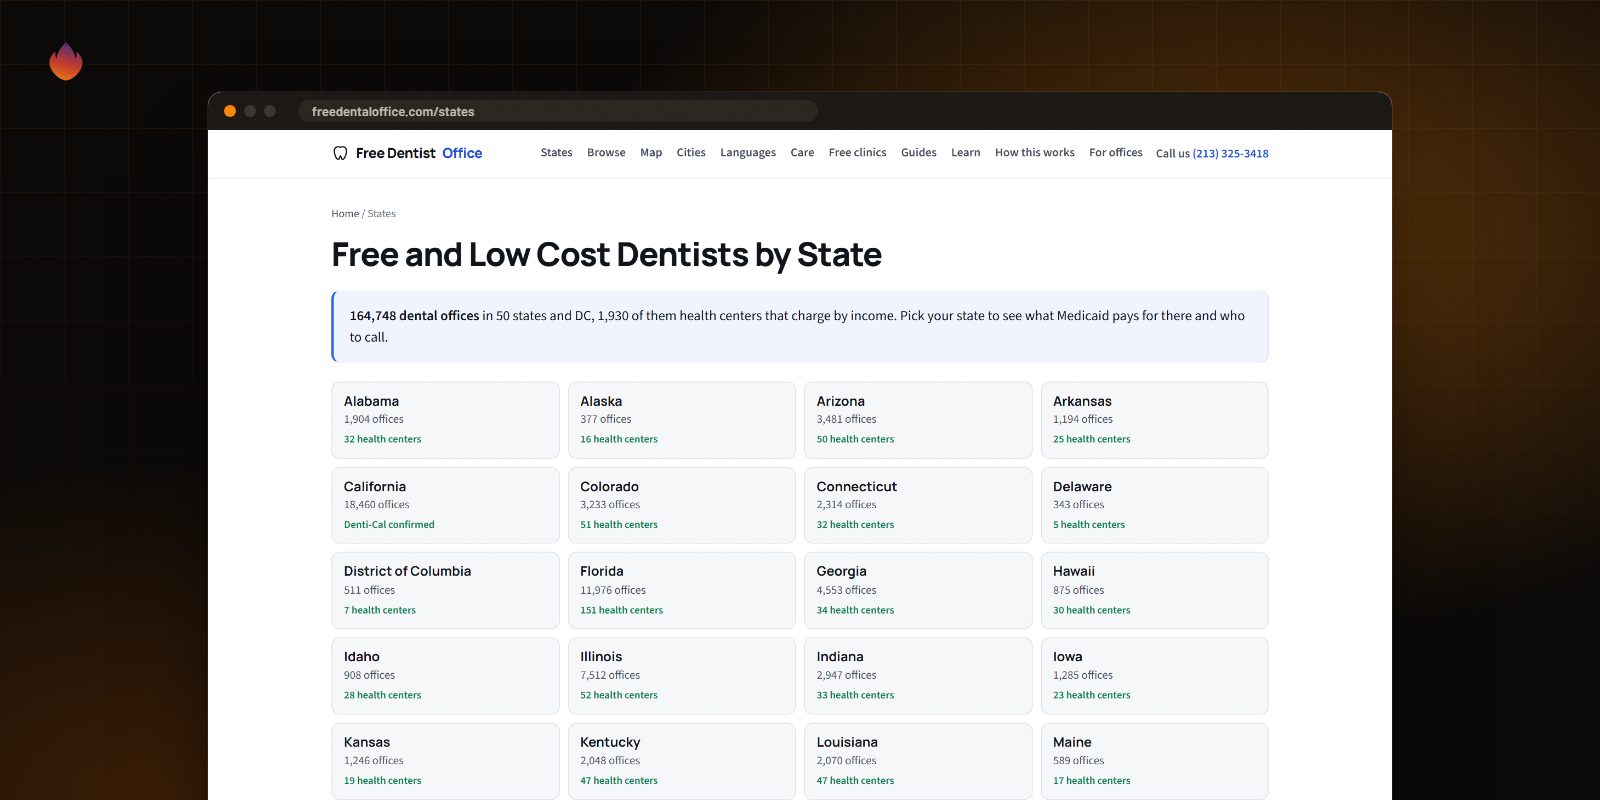Select the Kentucky state card
This screenshot has width=1600, height=800.
click(682, 761)
